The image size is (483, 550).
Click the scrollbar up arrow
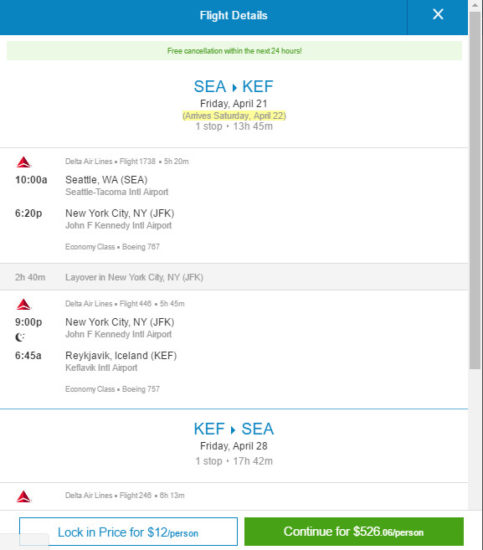click(x=475, y=5)
